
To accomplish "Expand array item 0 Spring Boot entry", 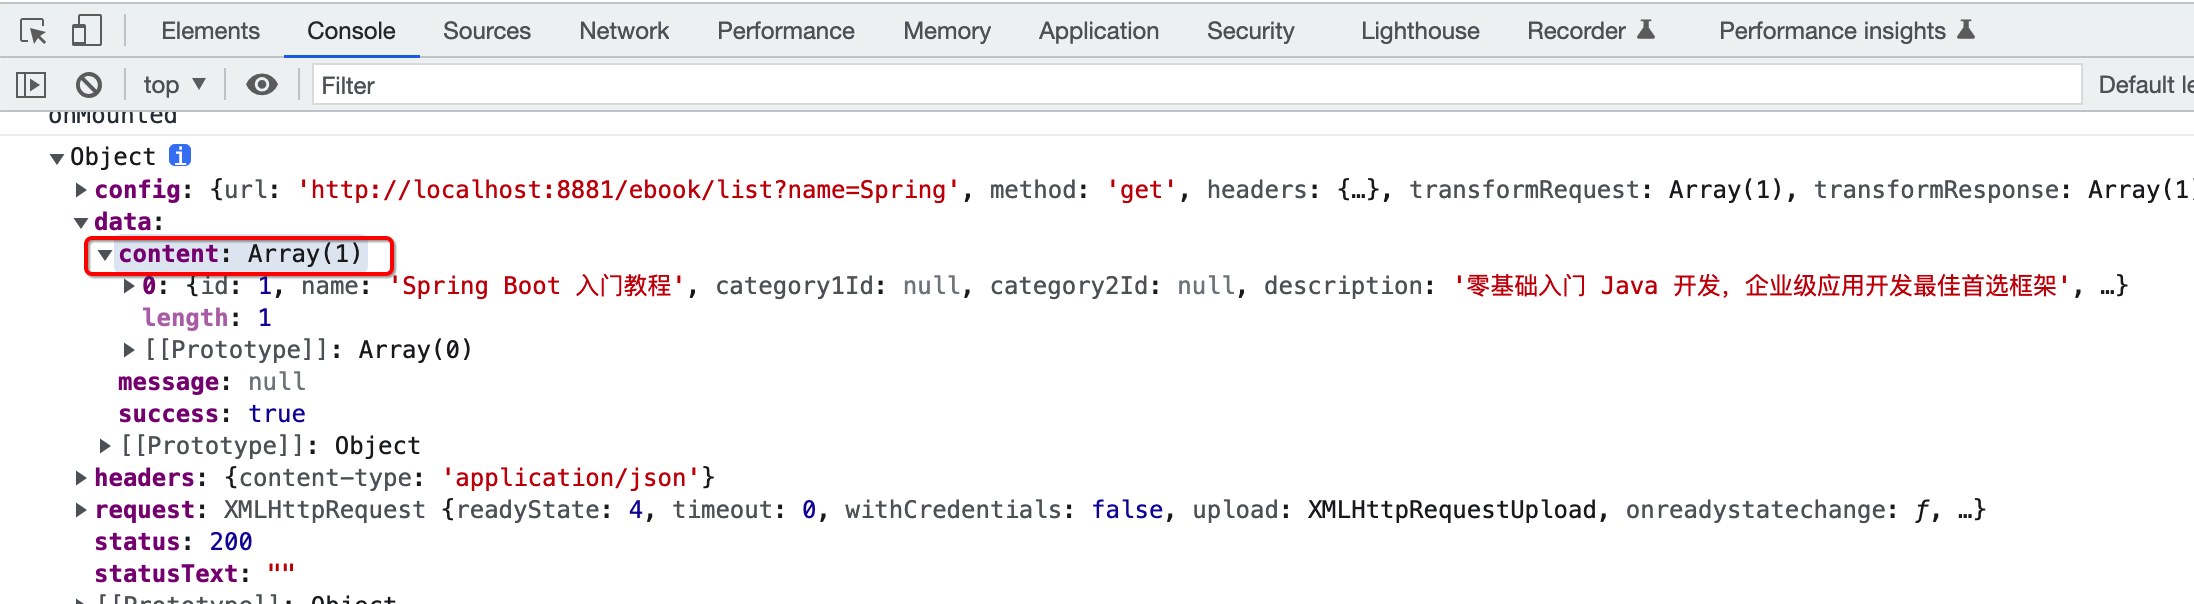I will [x=129, y=286].
